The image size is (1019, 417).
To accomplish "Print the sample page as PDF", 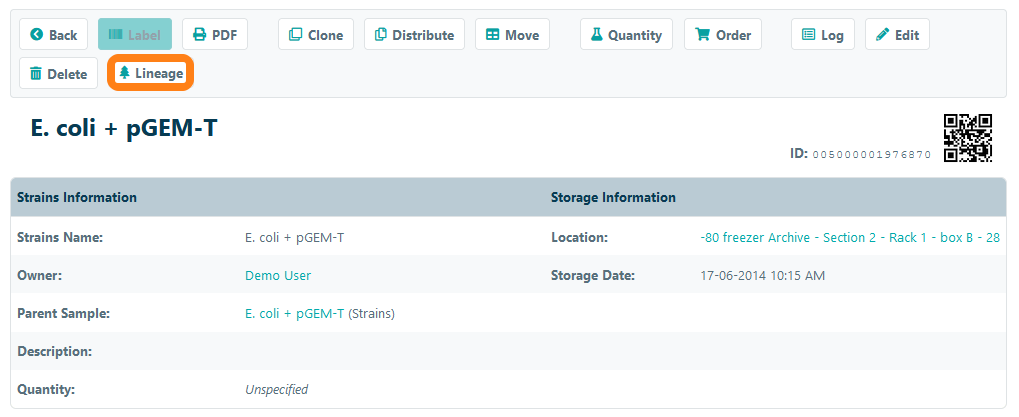I will point(214,35).
